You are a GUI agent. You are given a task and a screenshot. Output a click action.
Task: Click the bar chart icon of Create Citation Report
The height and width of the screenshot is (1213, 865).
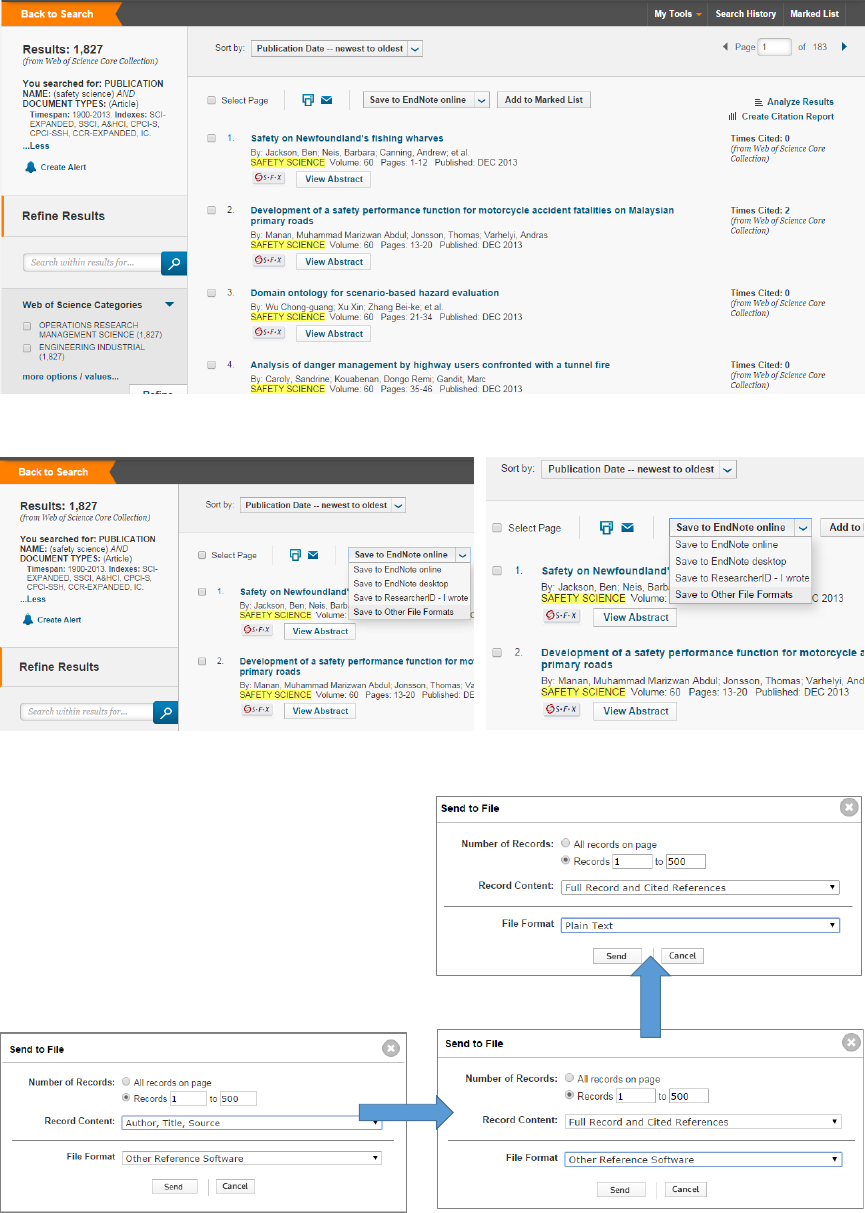point(733,117)
